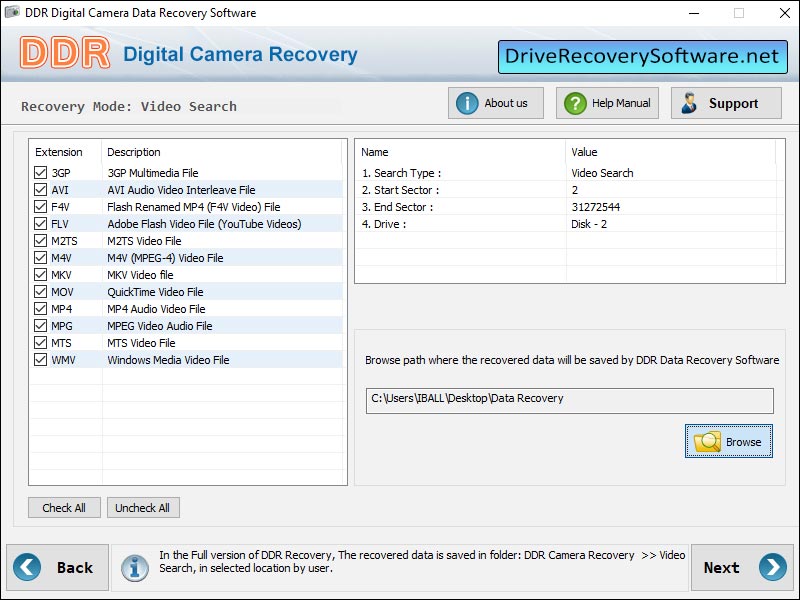This screenshot has height=600, width=800.
Task: Select the 'QuickTime Video File' description
Action: 155,292
